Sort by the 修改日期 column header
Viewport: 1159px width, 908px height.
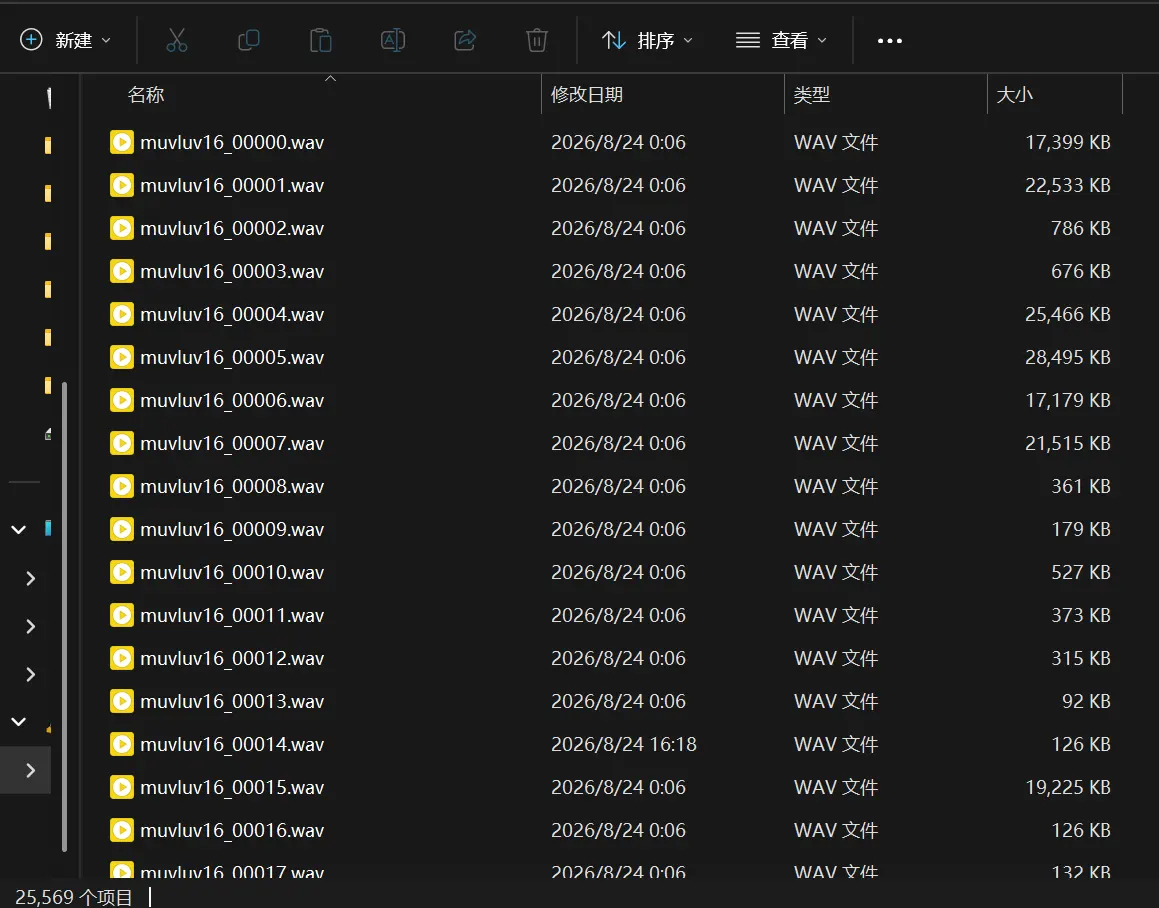[587, 95]
